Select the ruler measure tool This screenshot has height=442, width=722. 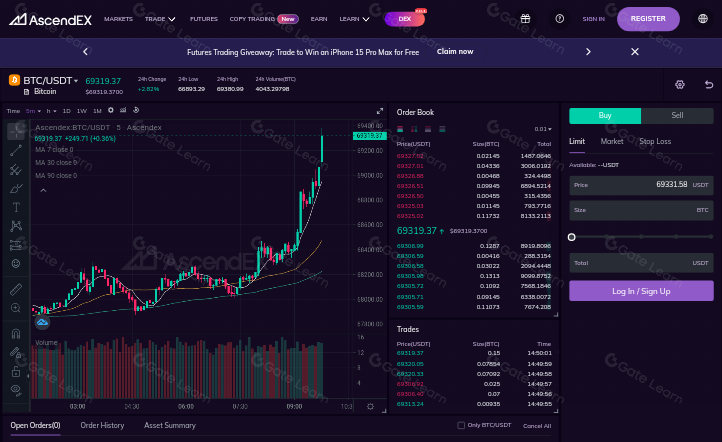pyautogui.click(x=16, y=289)
